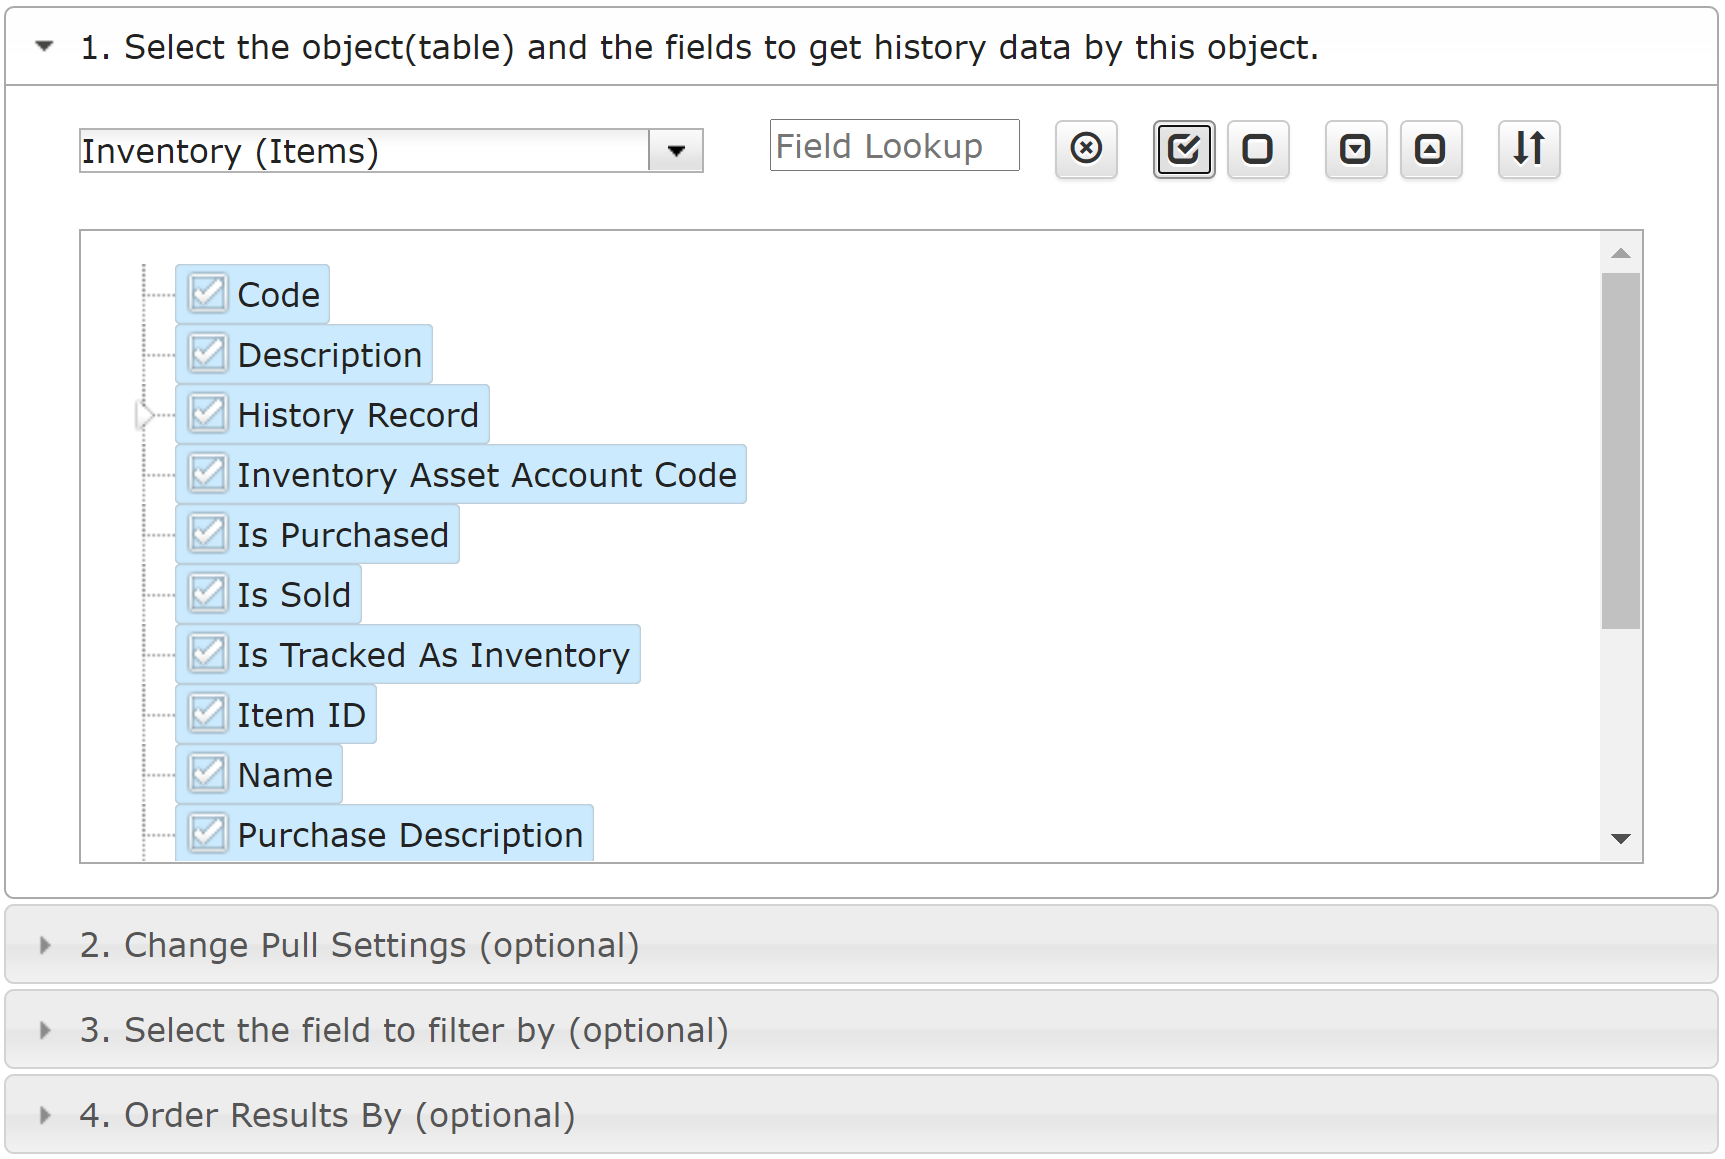This screenshot has height=1159, width=1725.
Task: Toggle the Purchase Description checkbox
Action: coord(208,833)
